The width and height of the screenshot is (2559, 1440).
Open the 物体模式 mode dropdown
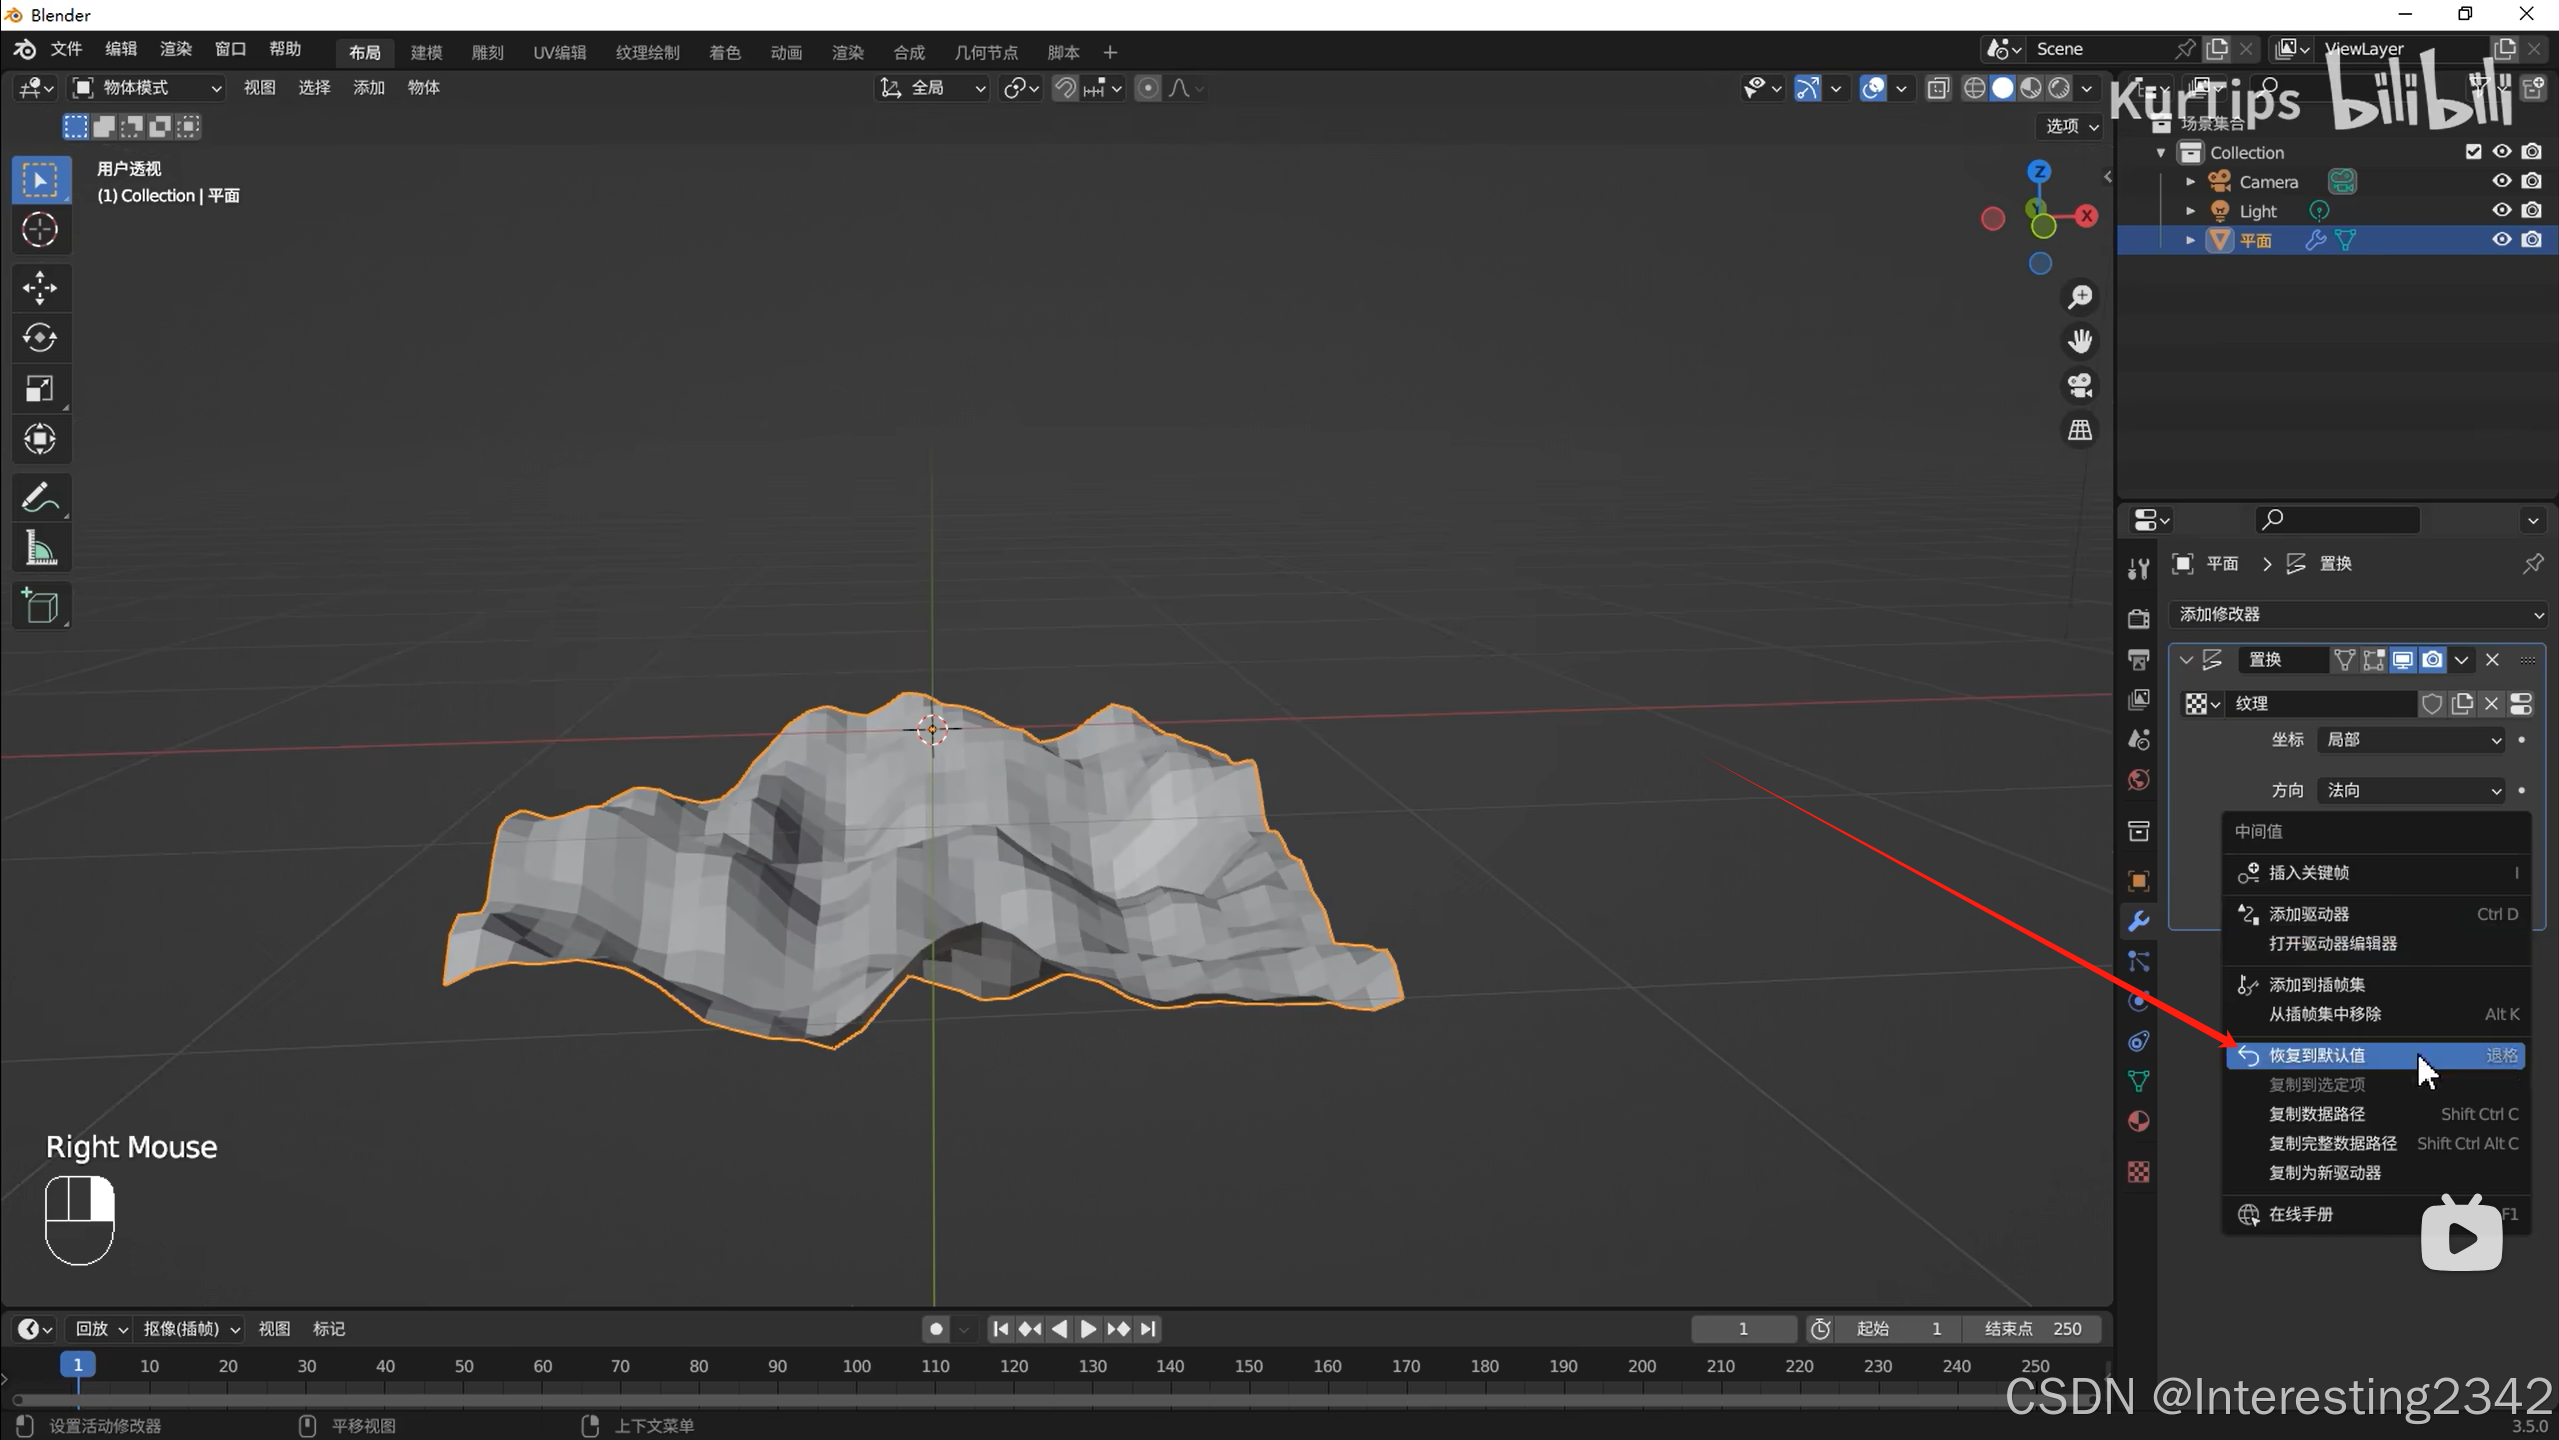click(x=148, y=88)
